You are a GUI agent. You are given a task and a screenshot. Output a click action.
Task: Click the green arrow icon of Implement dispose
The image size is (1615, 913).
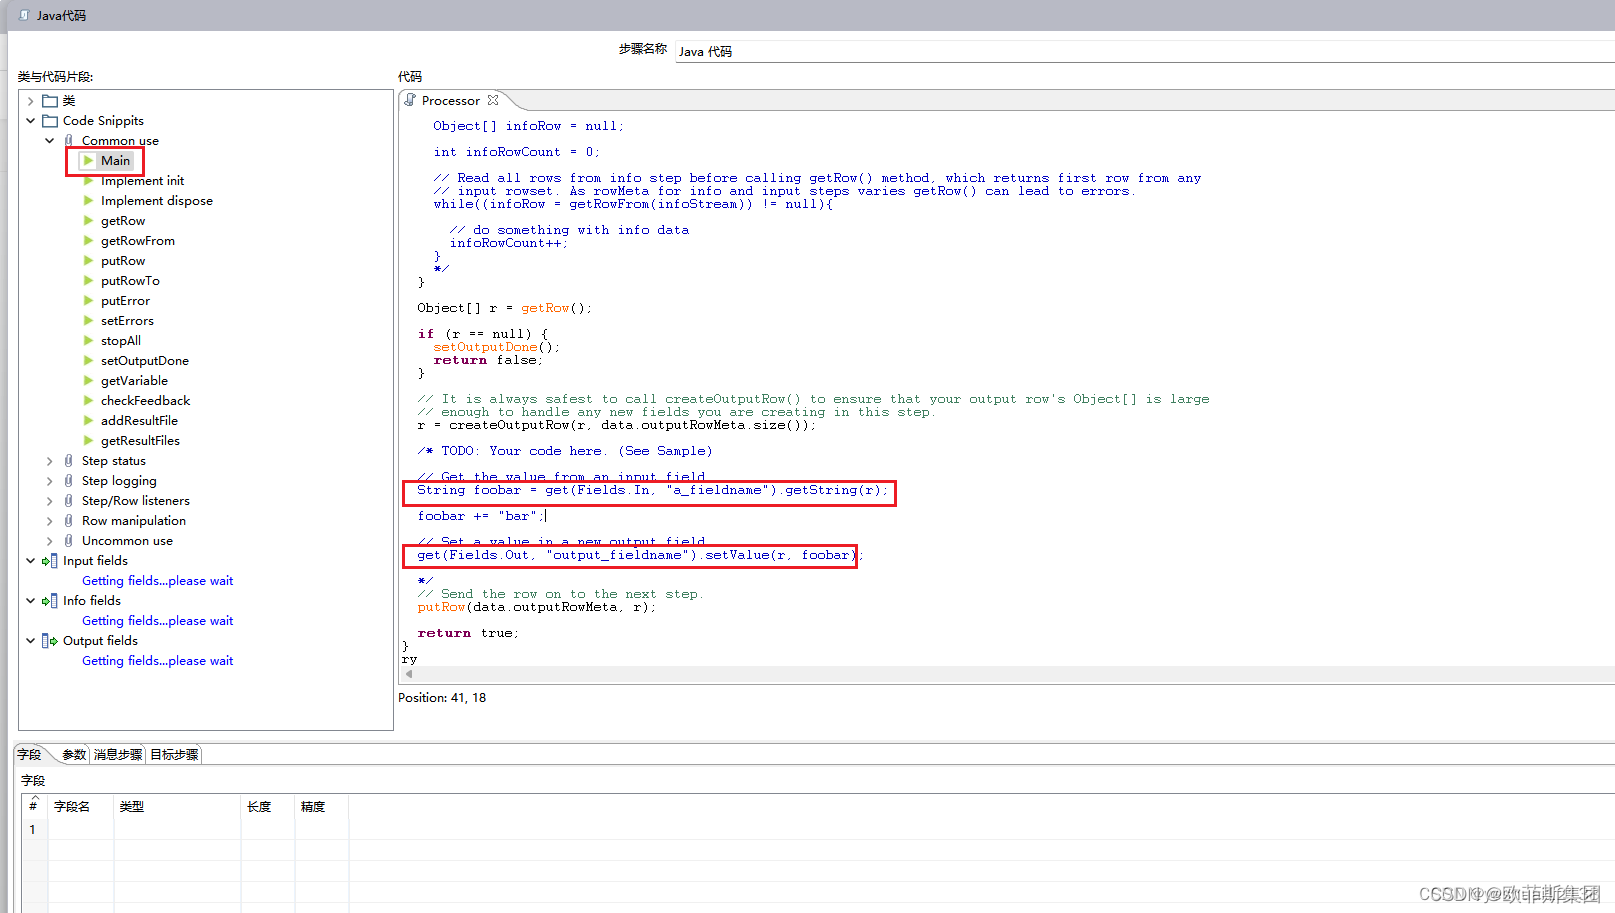[88, 201]
